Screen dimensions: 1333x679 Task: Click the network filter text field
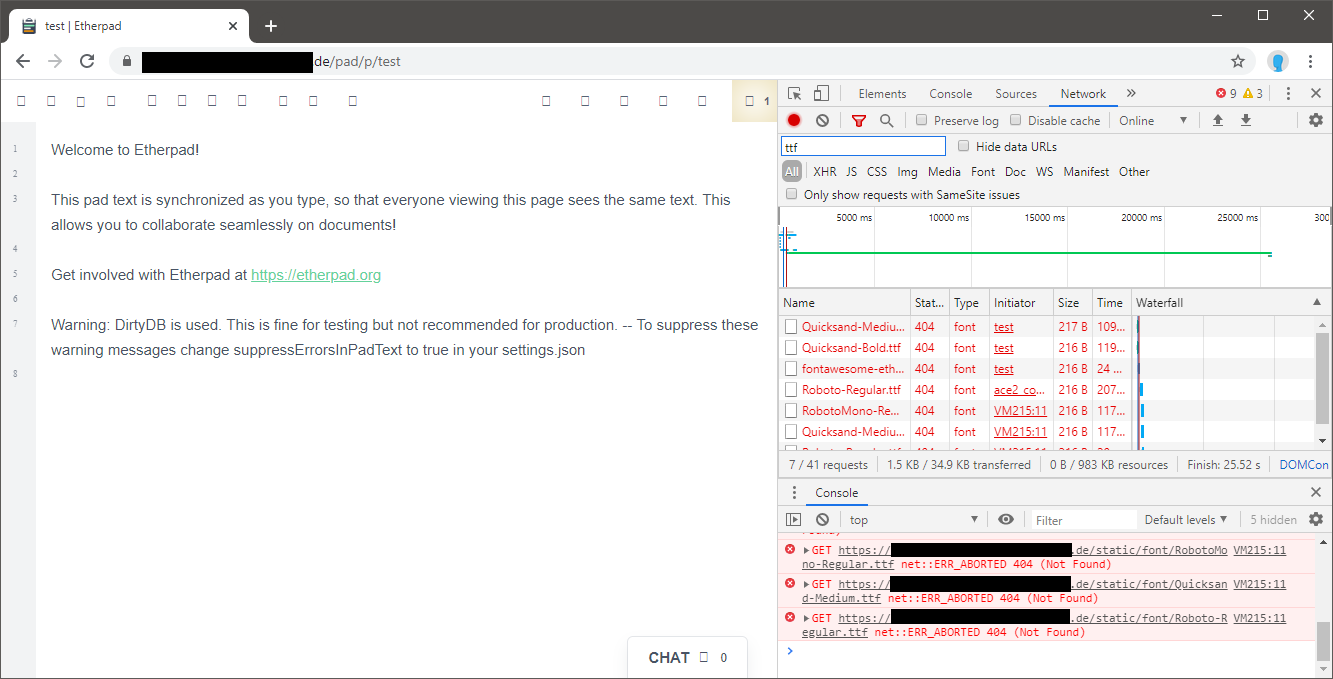point(863,146)
